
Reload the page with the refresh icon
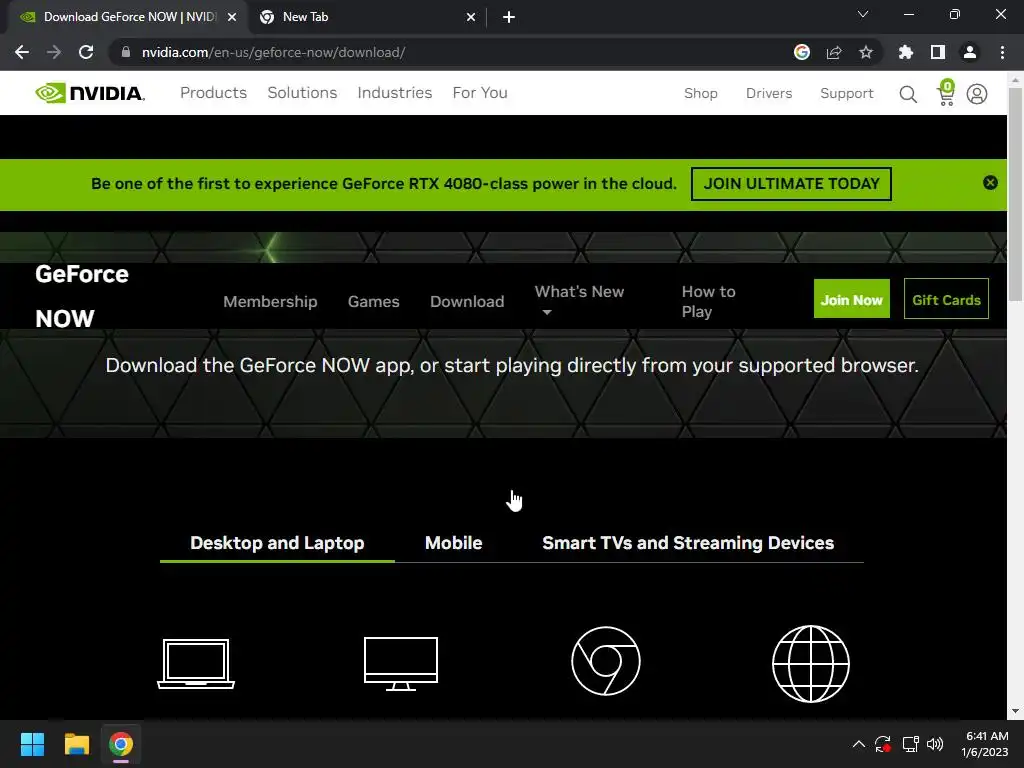(x=86, y=52)
